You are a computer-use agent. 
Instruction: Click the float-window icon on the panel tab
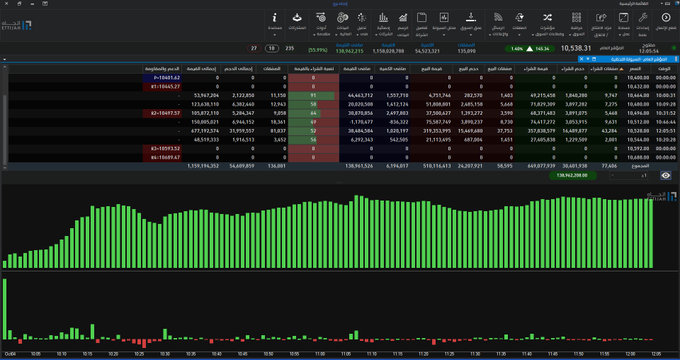point(594,59)
